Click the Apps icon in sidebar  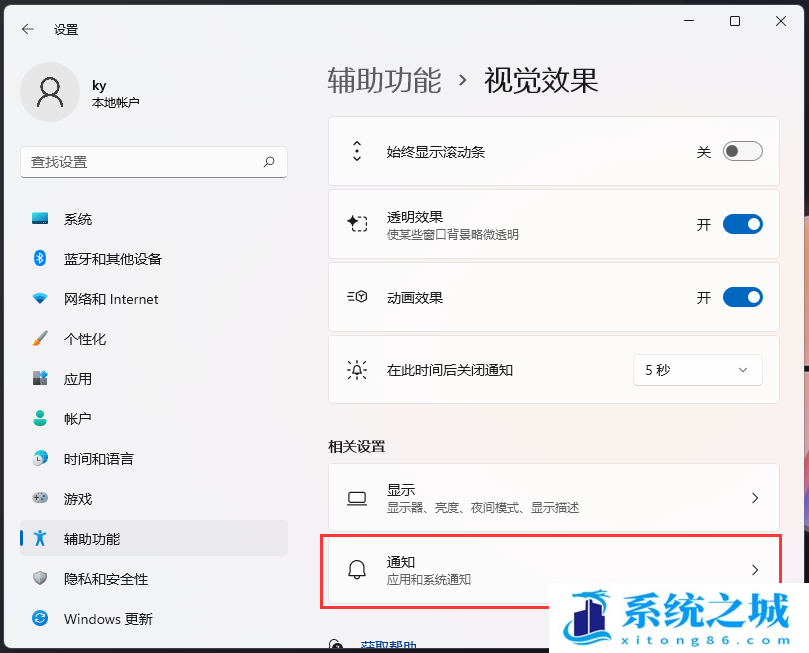(x=40, y=378)
